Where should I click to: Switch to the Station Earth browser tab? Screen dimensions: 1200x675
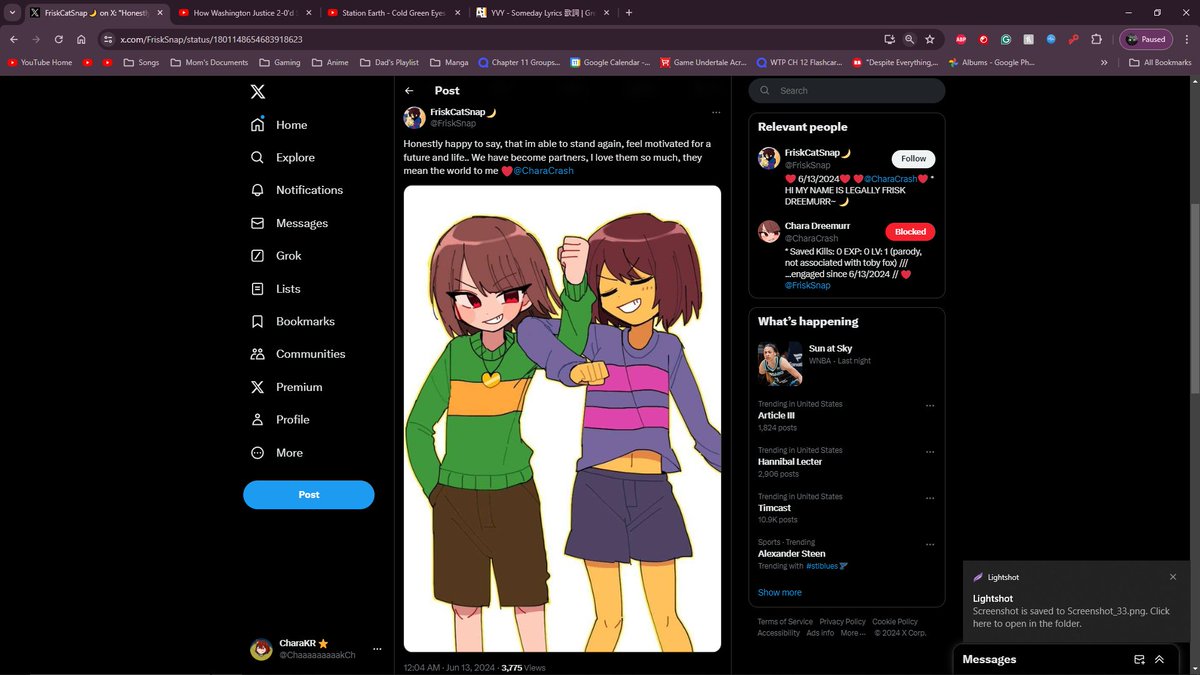392,13
